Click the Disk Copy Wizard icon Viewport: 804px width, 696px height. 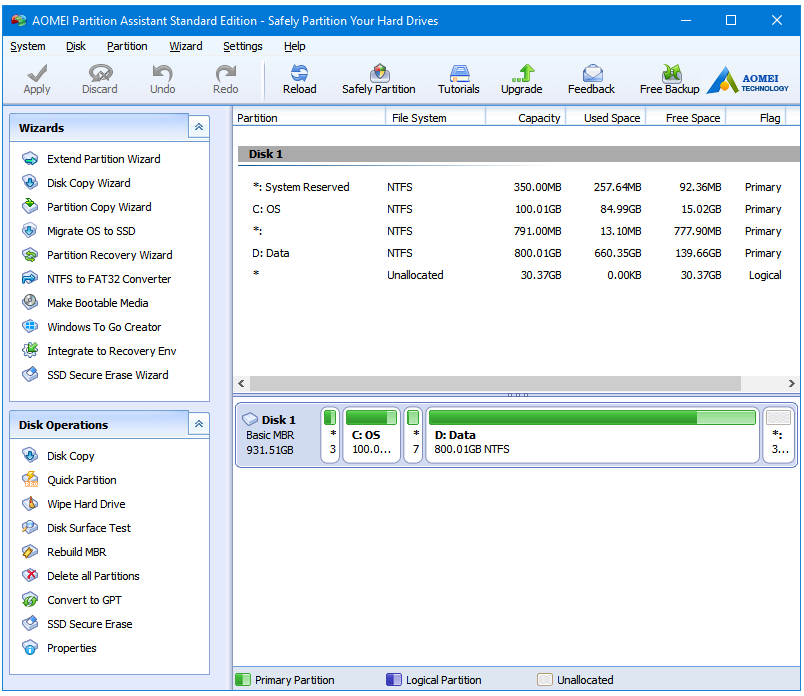tap(30, 183)
